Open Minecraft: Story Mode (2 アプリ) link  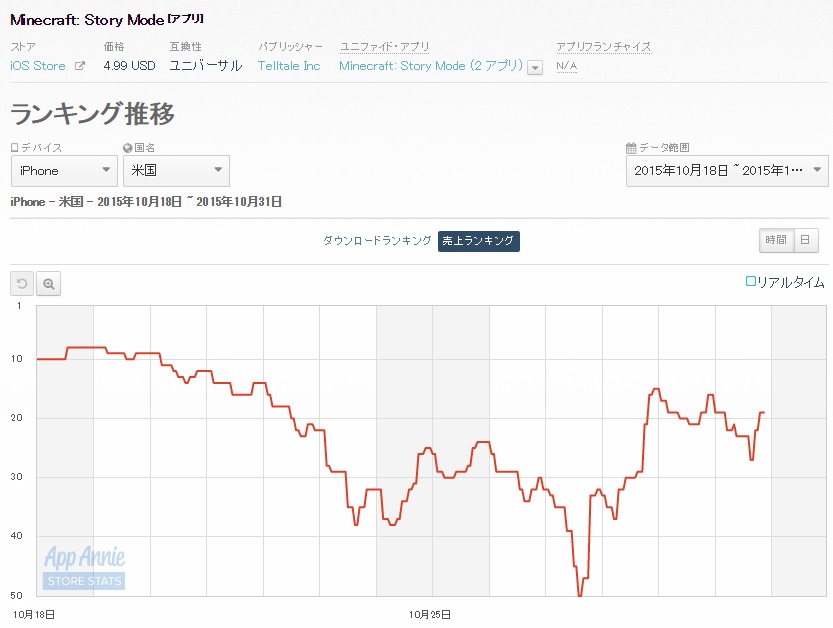[x=431, y=66]
